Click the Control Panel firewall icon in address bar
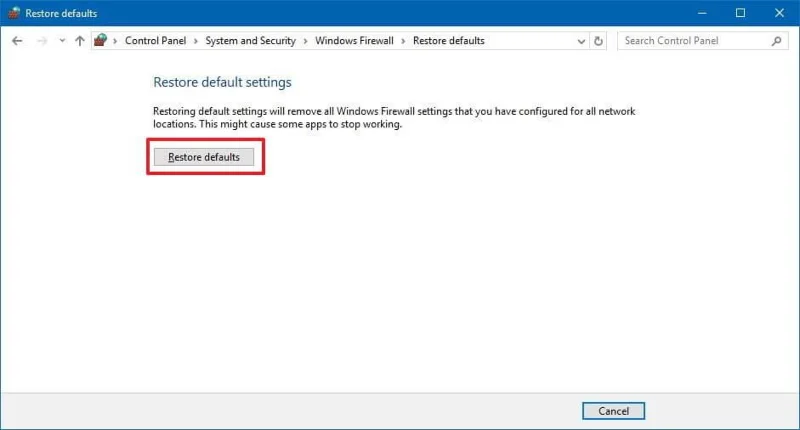 (x=101, y=40)
